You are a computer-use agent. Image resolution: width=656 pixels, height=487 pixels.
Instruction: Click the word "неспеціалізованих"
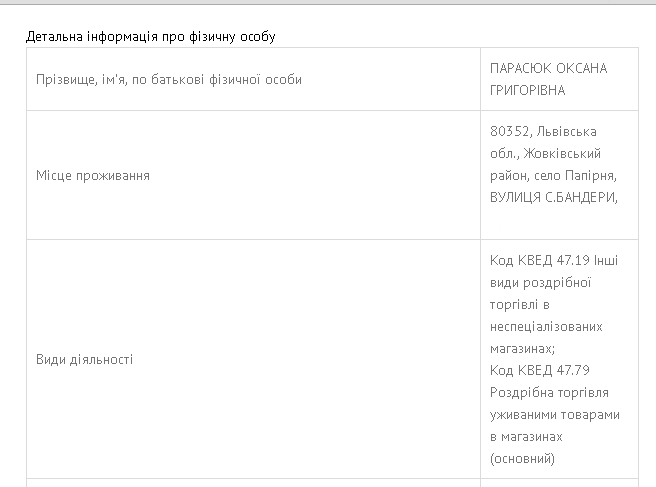click(x=546, y=327)
